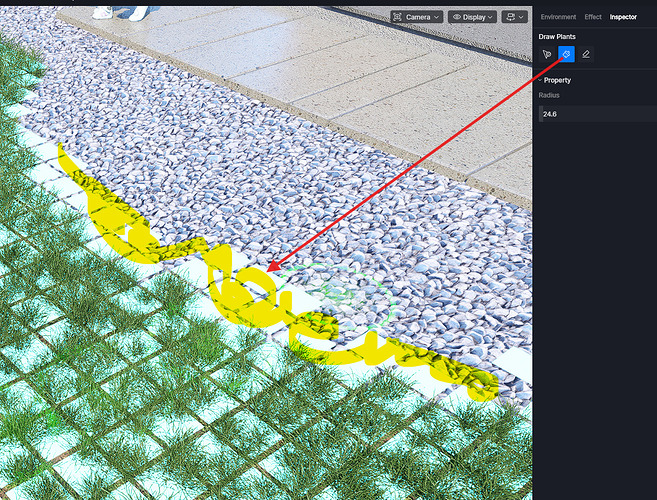657x500 pixels.
Task: Open the Camera dropdown arrow
Action: pyautogui.click(x=436, y=17)
